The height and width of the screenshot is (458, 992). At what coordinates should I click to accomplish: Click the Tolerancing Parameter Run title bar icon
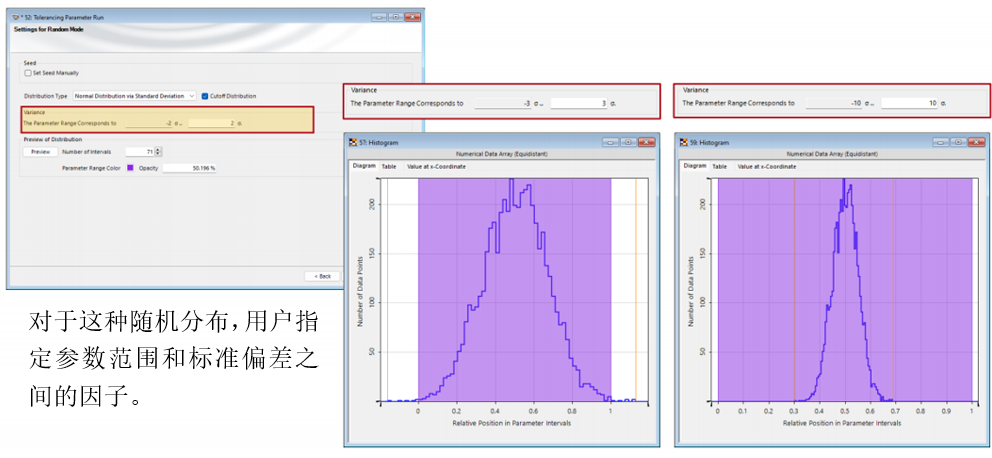click(x=15, y=17)
